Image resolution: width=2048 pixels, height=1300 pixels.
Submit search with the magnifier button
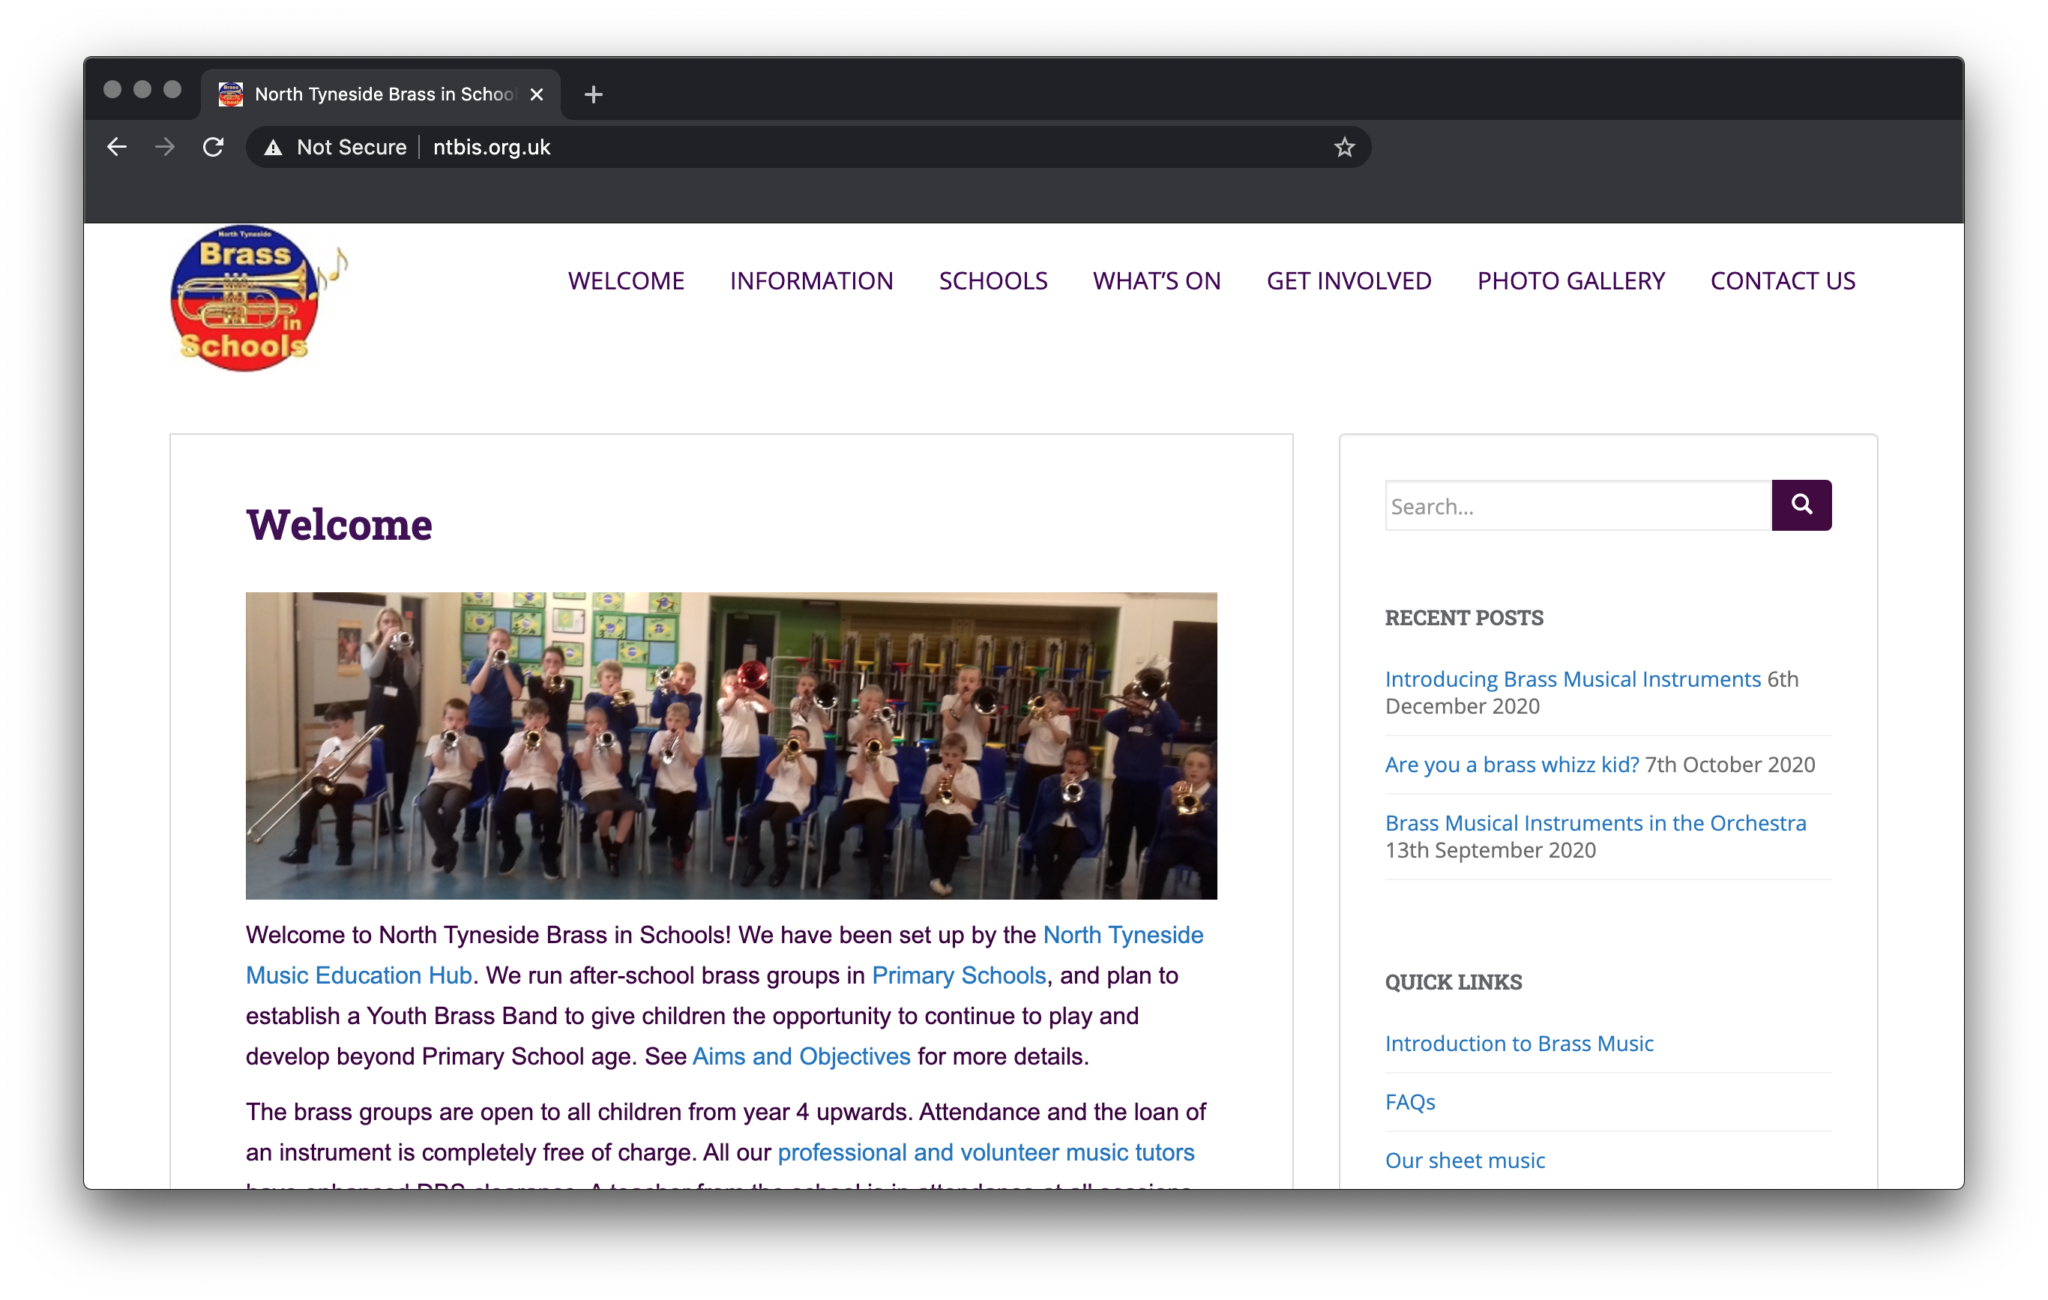[x=1801, y=505]
